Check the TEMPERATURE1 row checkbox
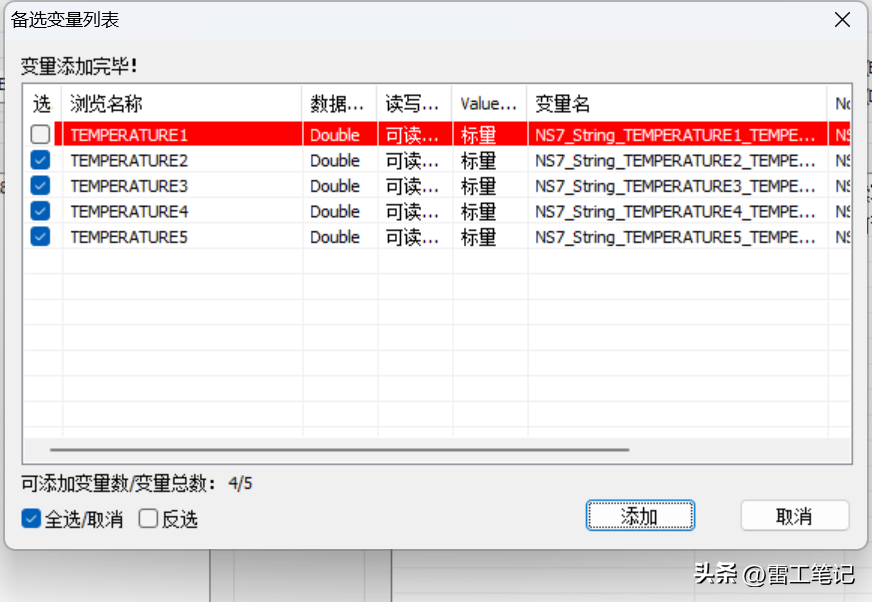This screenshot has width=872, height=602. point(40,135)
